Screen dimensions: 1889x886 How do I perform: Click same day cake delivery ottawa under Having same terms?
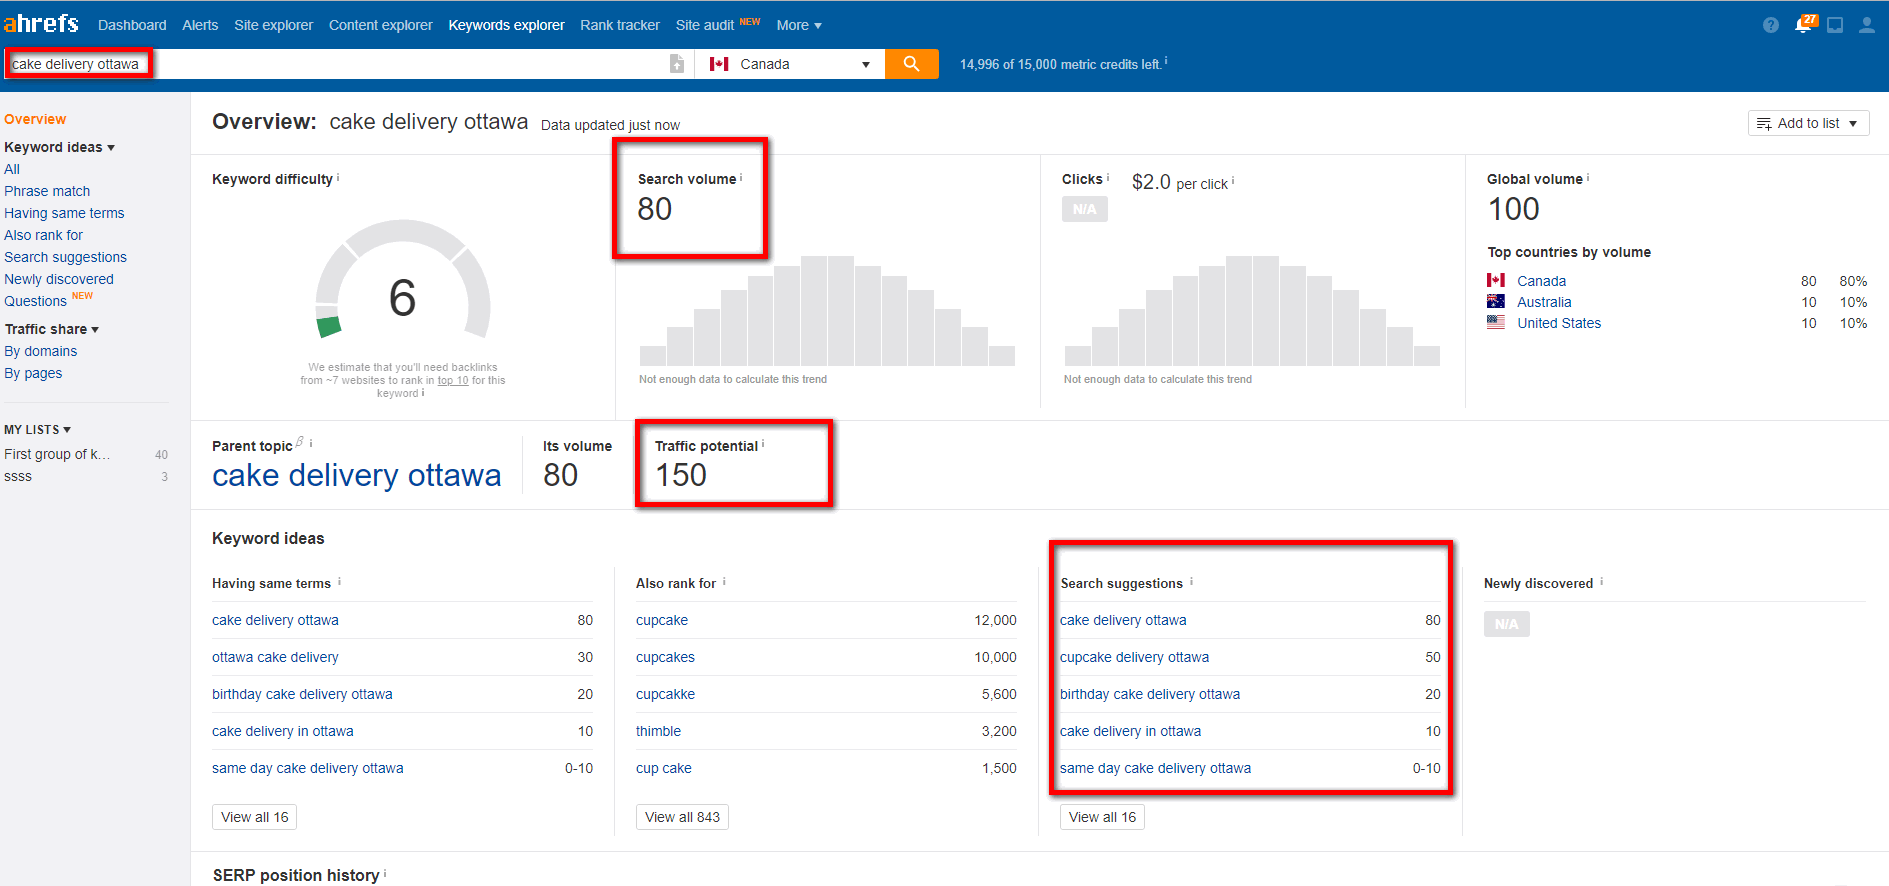(308, 768)
